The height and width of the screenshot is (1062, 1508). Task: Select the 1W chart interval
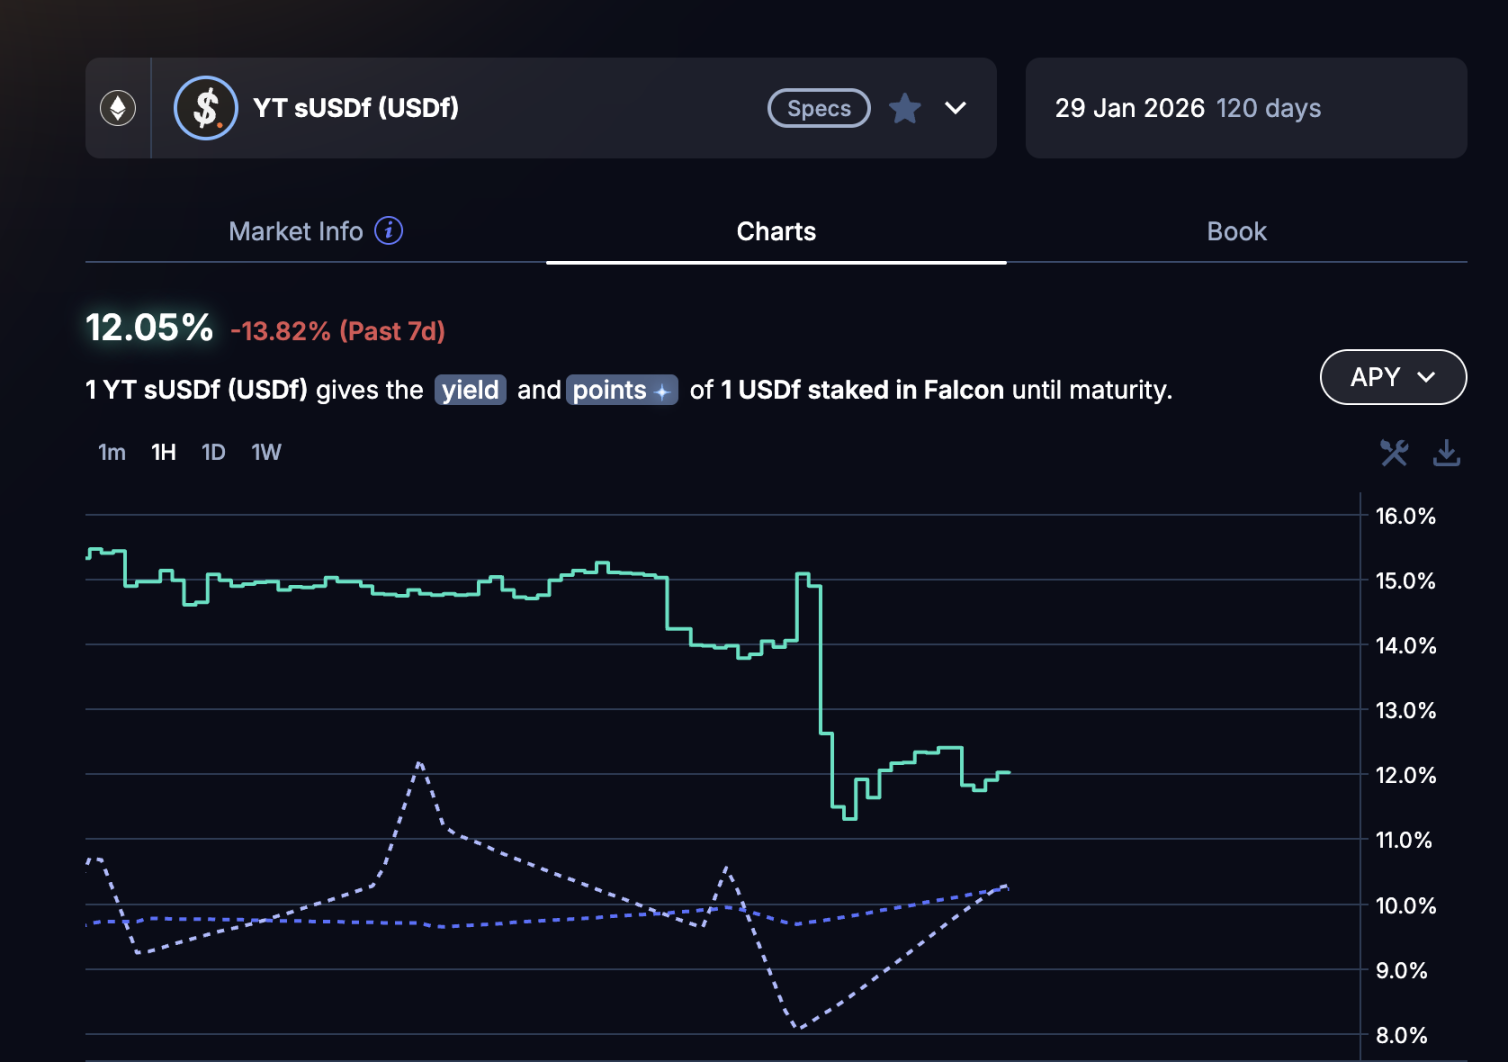[266, 453]
